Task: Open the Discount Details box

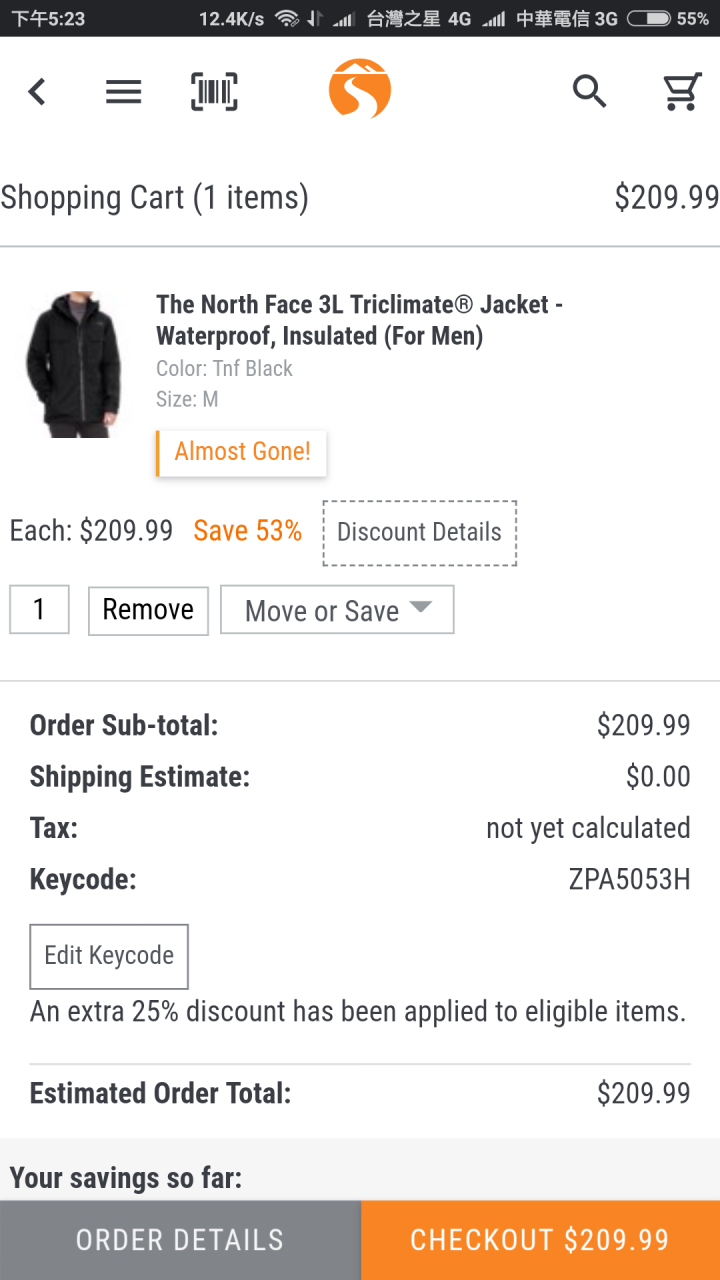Action: point(419,532)
